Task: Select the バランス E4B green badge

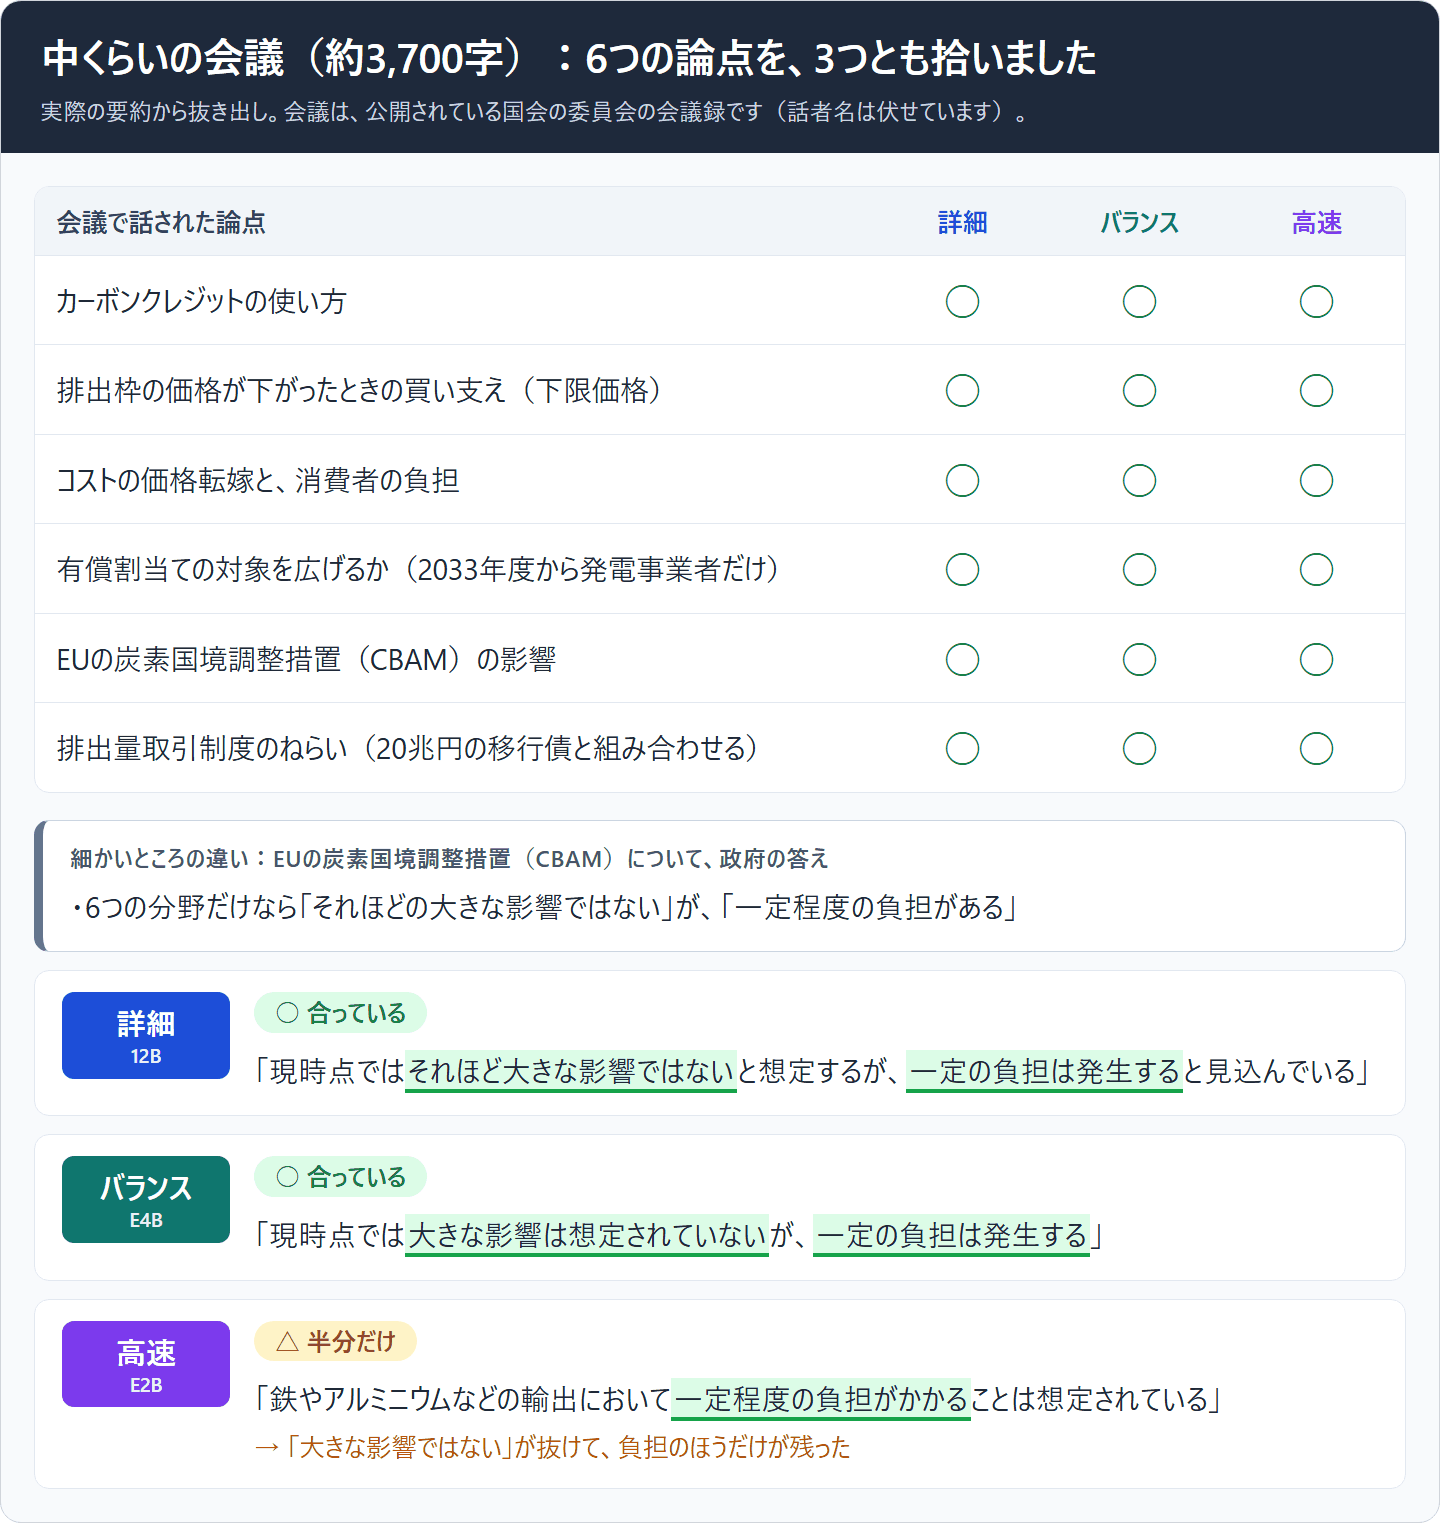Action: click(x=146, y=1199)
